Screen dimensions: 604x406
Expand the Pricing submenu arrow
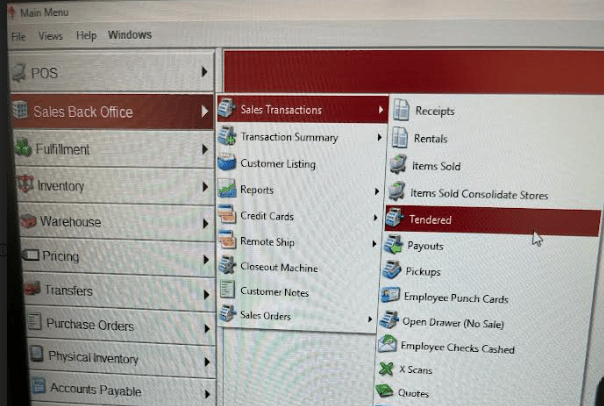(x=206, y=260)
